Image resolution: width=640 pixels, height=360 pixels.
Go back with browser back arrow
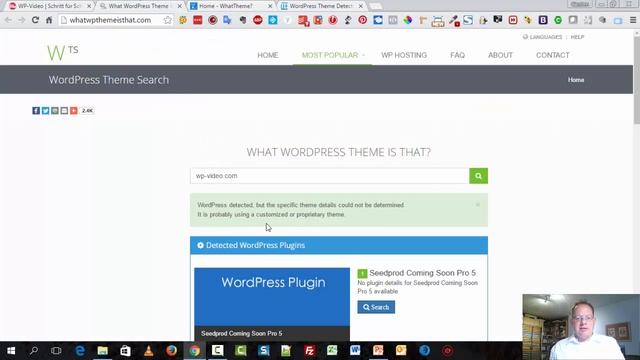(x=8, y=20)
